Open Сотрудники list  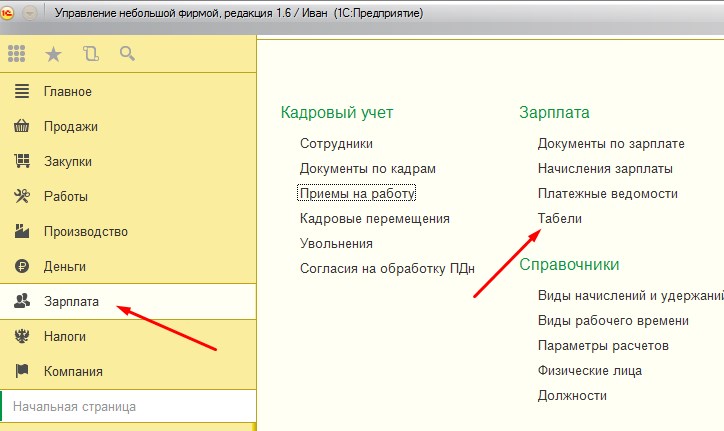[336, 143]
